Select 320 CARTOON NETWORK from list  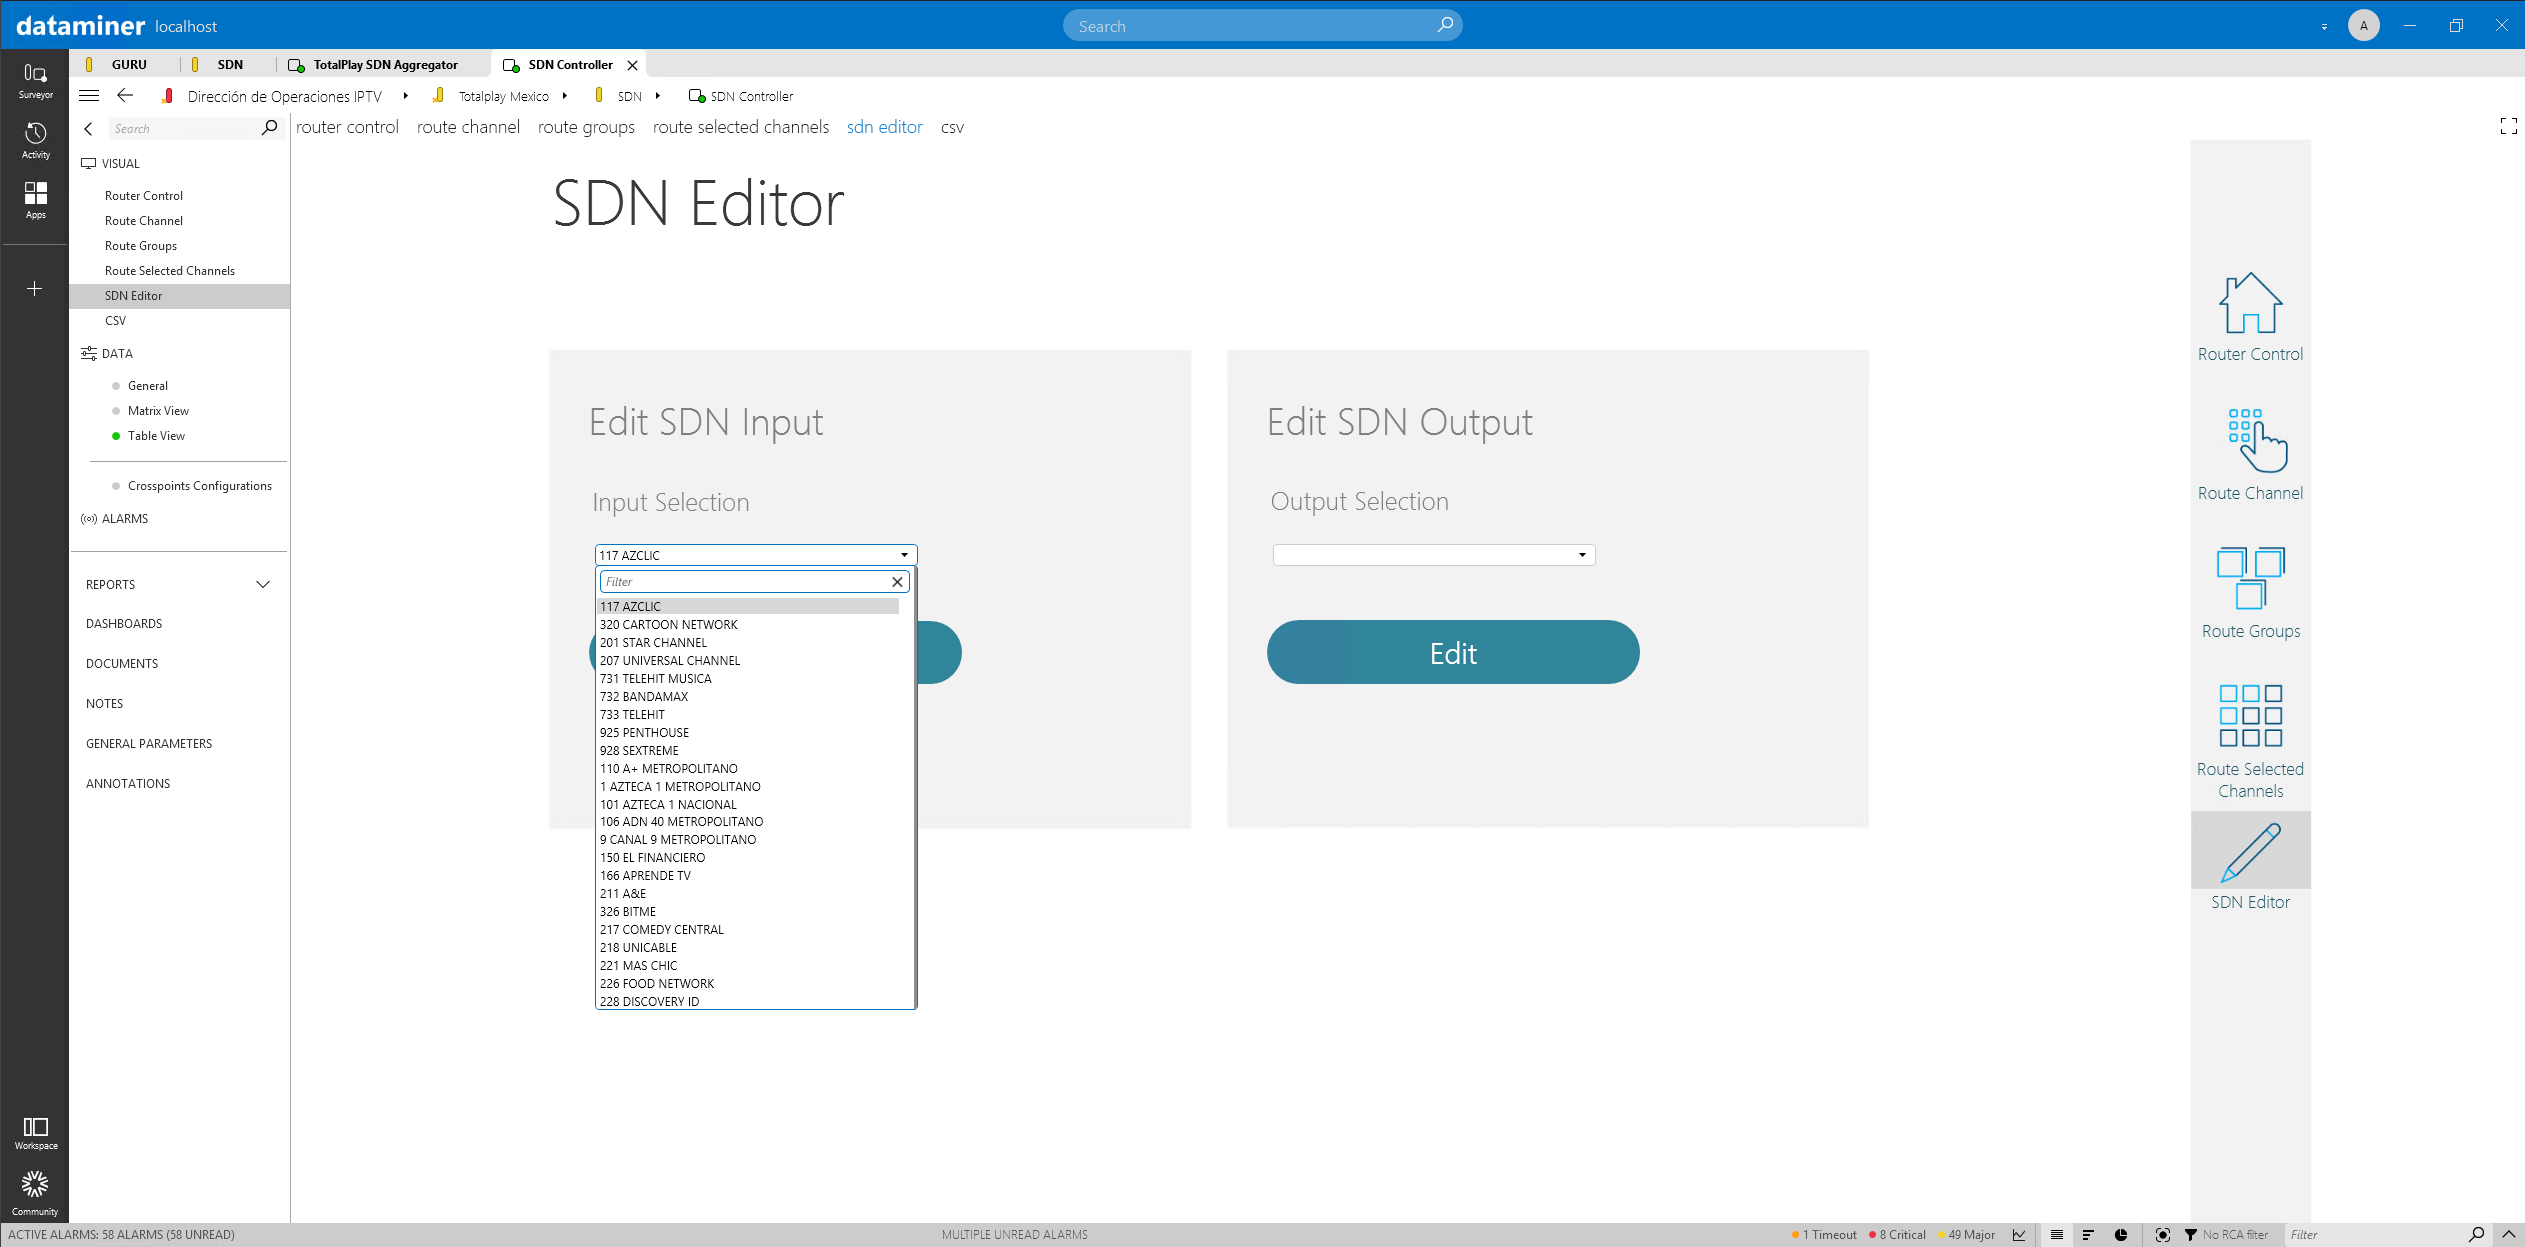coord(748,625)
